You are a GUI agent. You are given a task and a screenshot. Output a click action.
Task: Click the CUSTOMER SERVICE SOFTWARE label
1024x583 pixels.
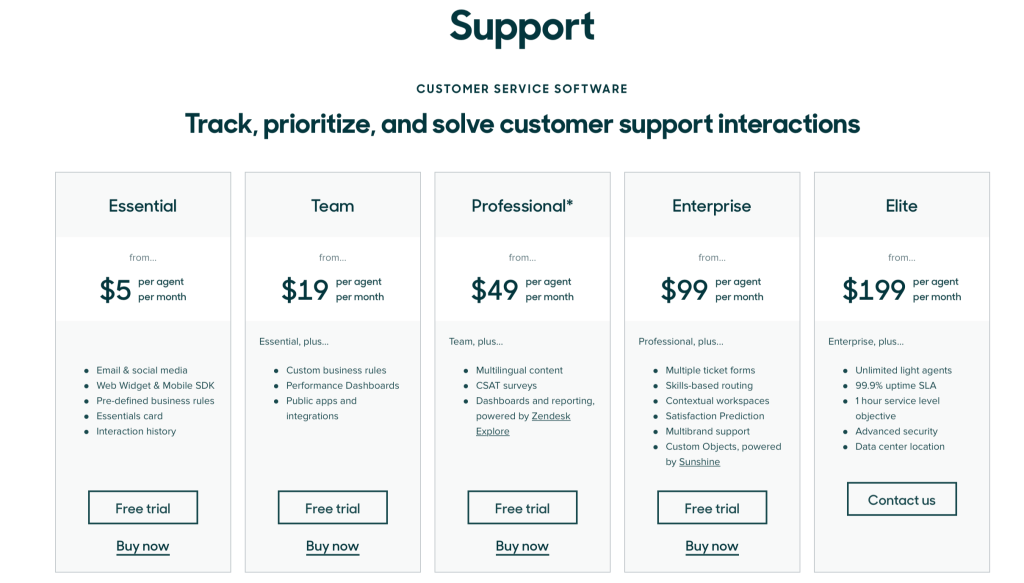pos(522,88)
